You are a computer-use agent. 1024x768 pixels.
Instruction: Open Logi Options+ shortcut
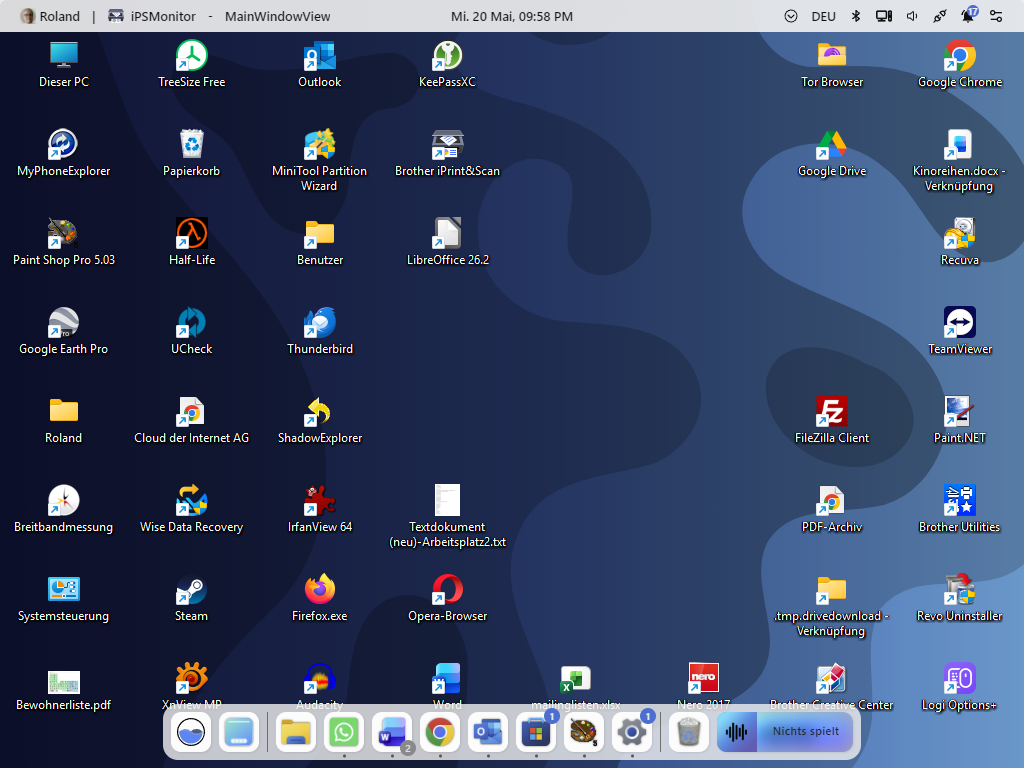pos(959,686)
